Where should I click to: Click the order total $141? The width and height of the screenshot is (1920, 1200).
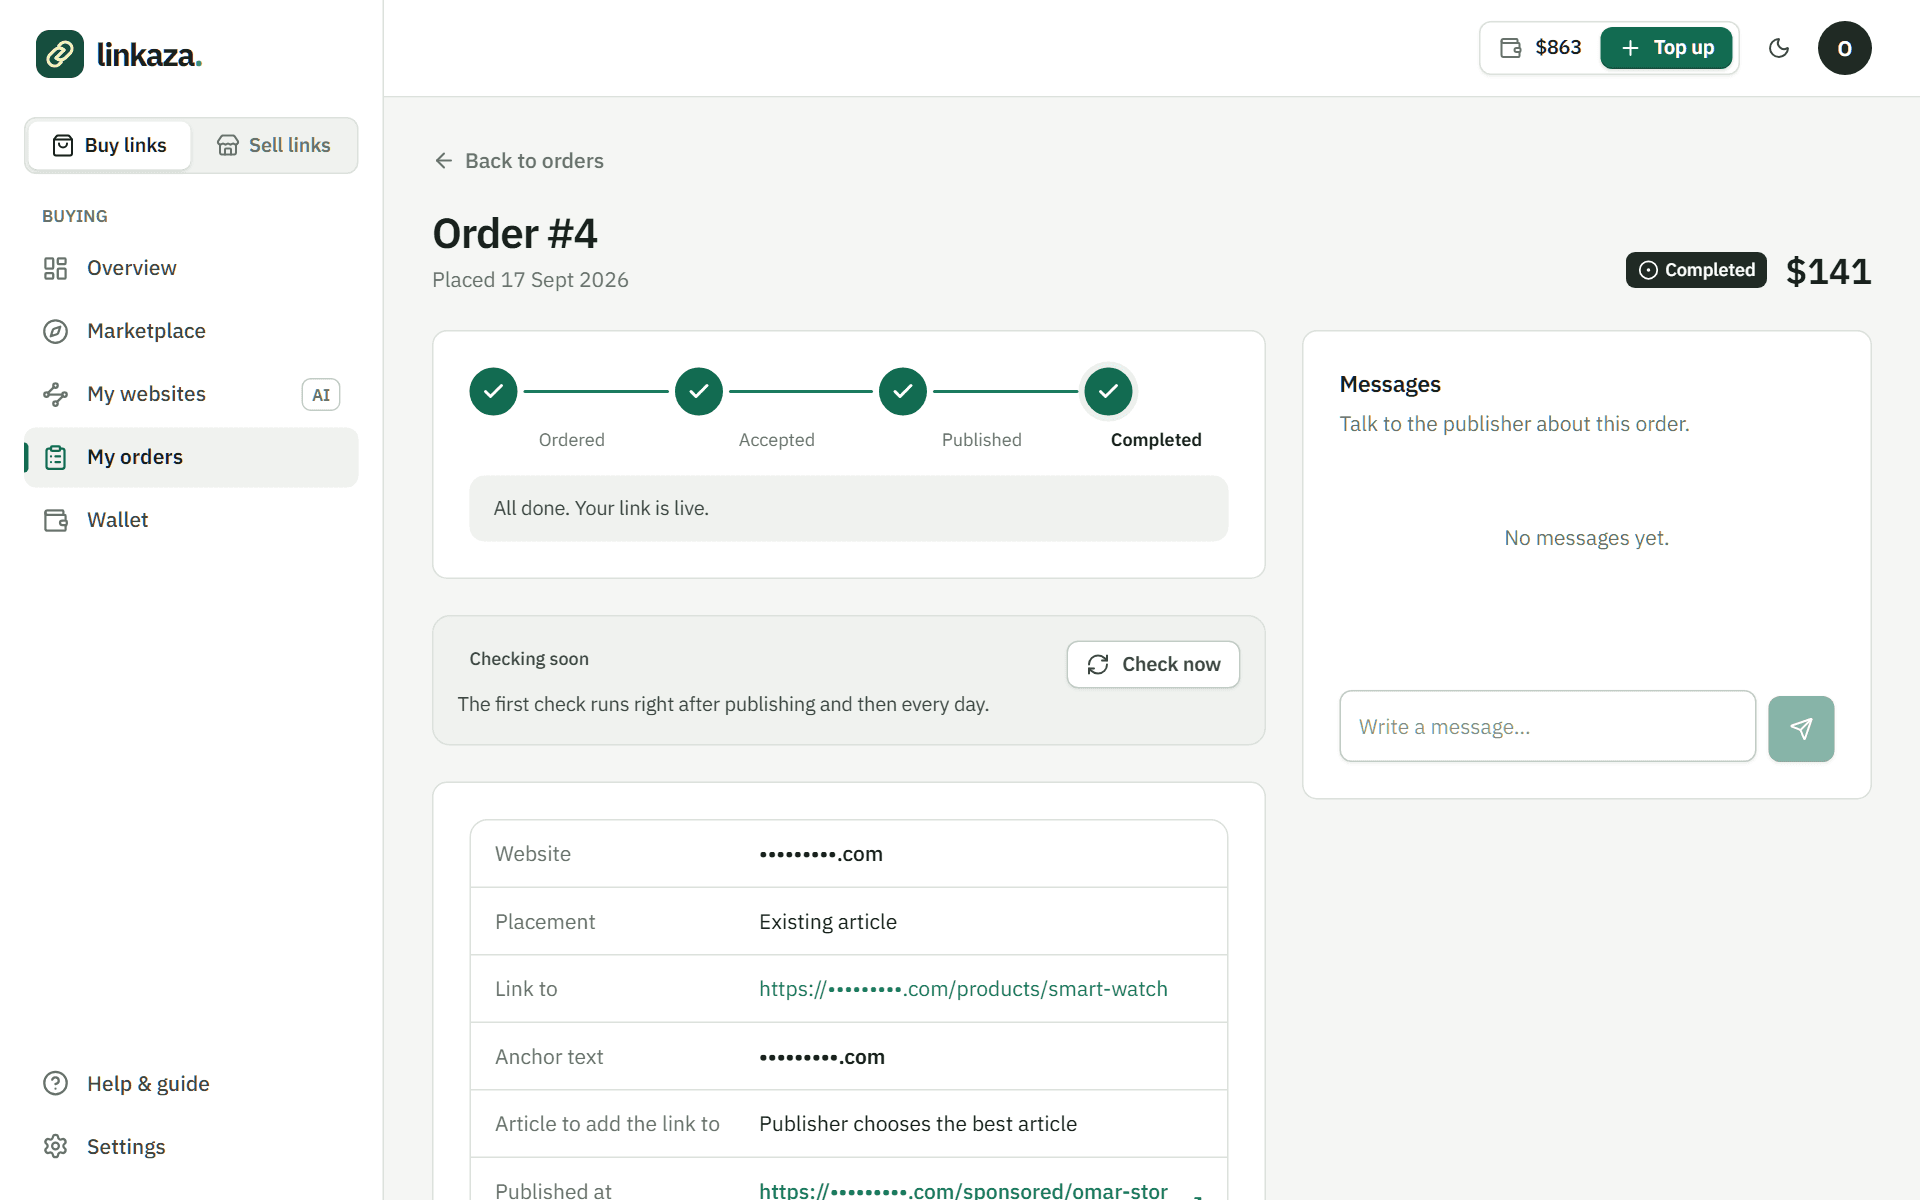pyautogui.click(x=1828, y=271)
